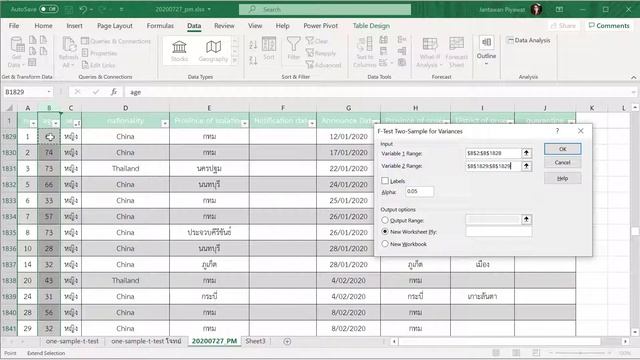The height and width of the screenshot is (360, 640).
Task: Select the Geography data type
Action: tap(213, 51)
